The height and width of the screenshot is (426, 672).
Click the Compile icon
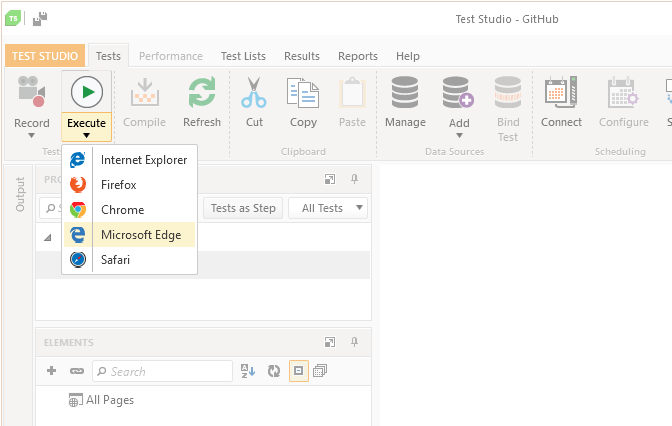click(144, 92)
